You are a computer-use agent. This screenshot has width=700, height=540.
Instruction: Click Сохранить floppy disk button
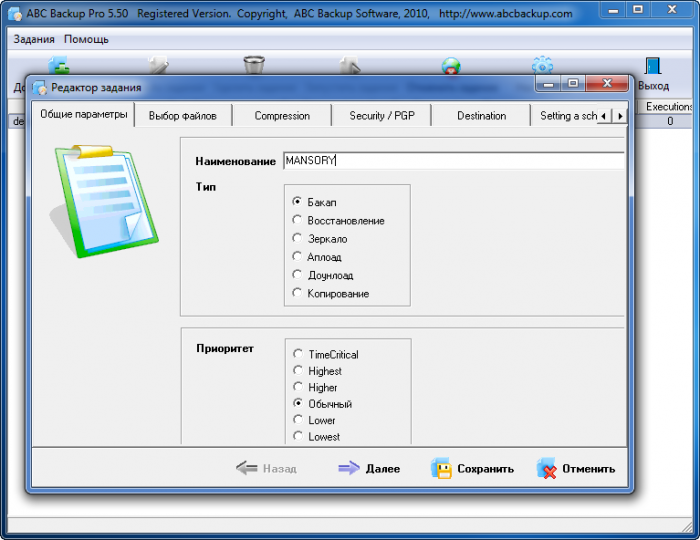[x=472, y=468]
